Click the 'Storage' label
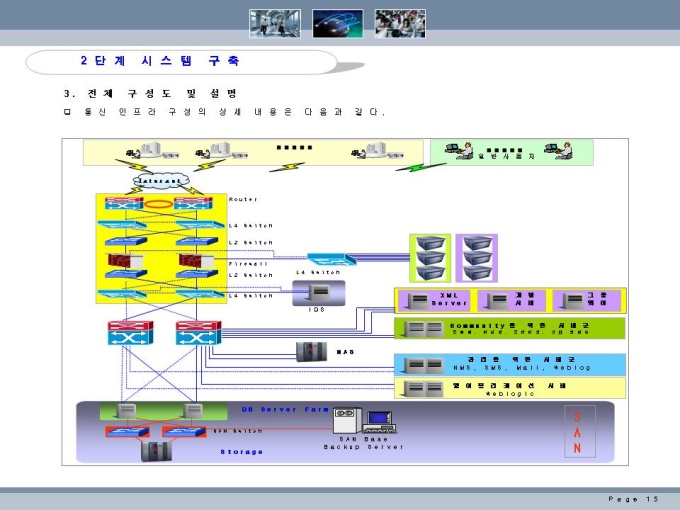Screen dimensions: 680x510 tap(242, 452)
